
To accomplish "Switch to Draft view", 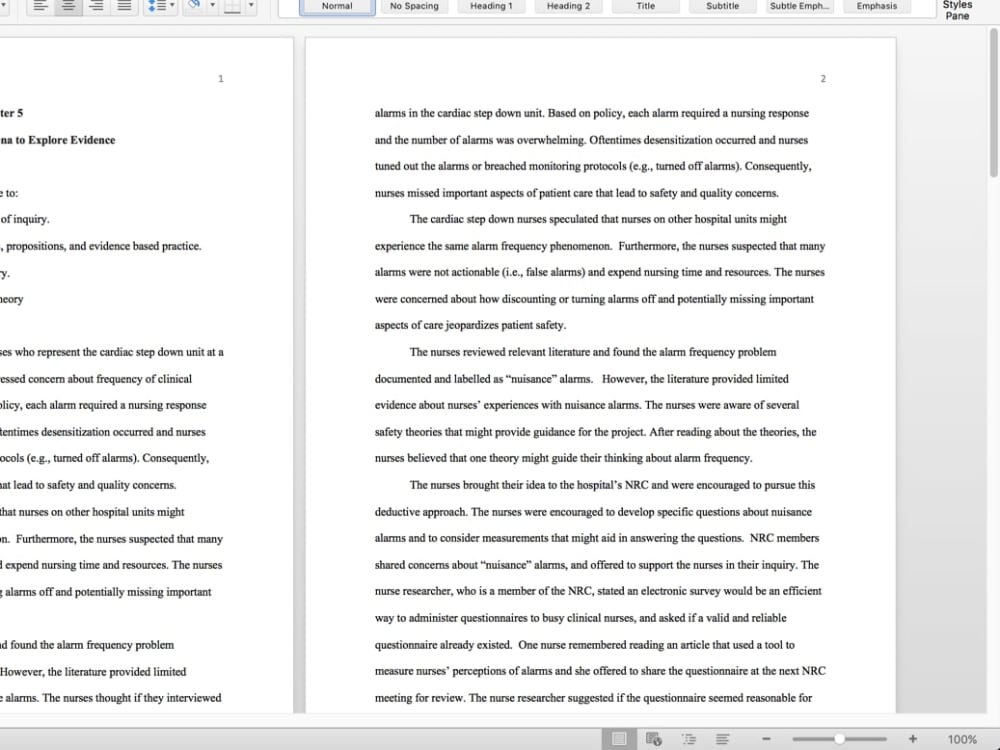I will (x=722, y=738).
